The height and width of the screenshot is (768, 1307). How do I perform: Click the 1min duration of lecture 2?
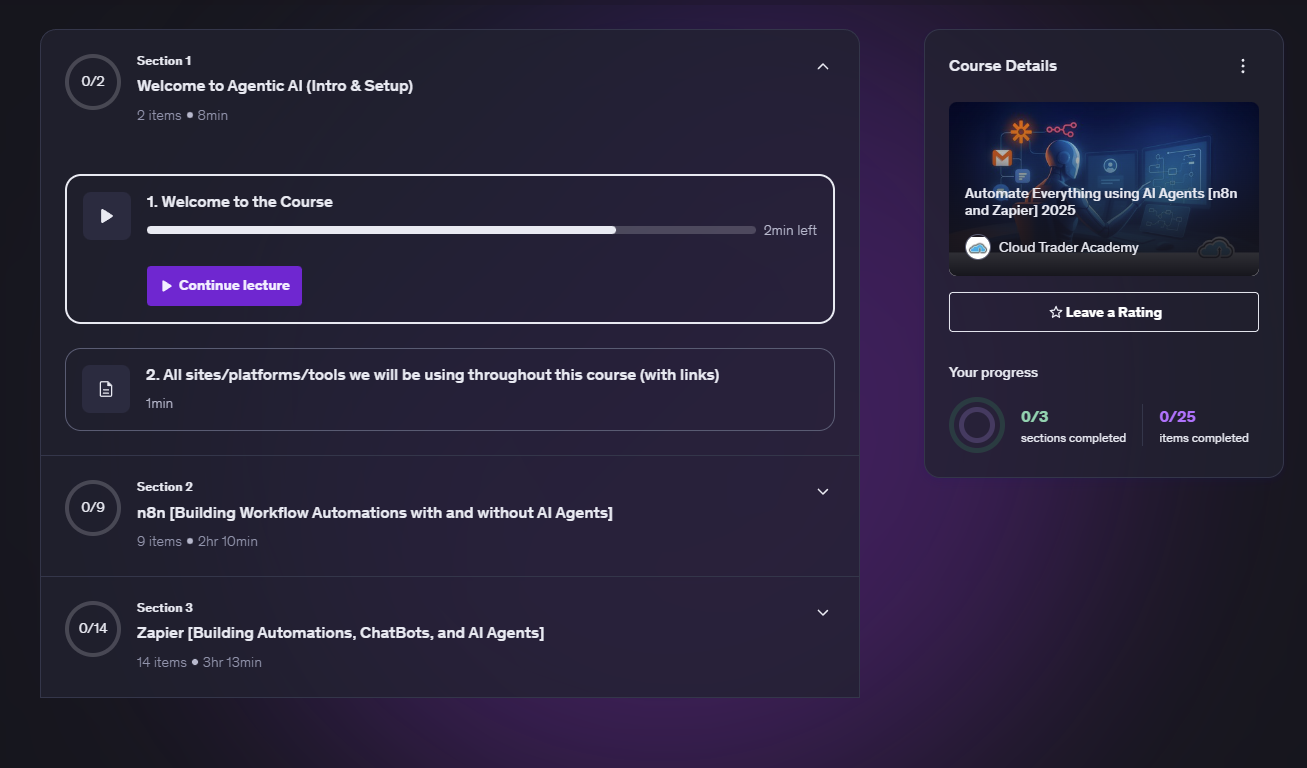(159, 403)
